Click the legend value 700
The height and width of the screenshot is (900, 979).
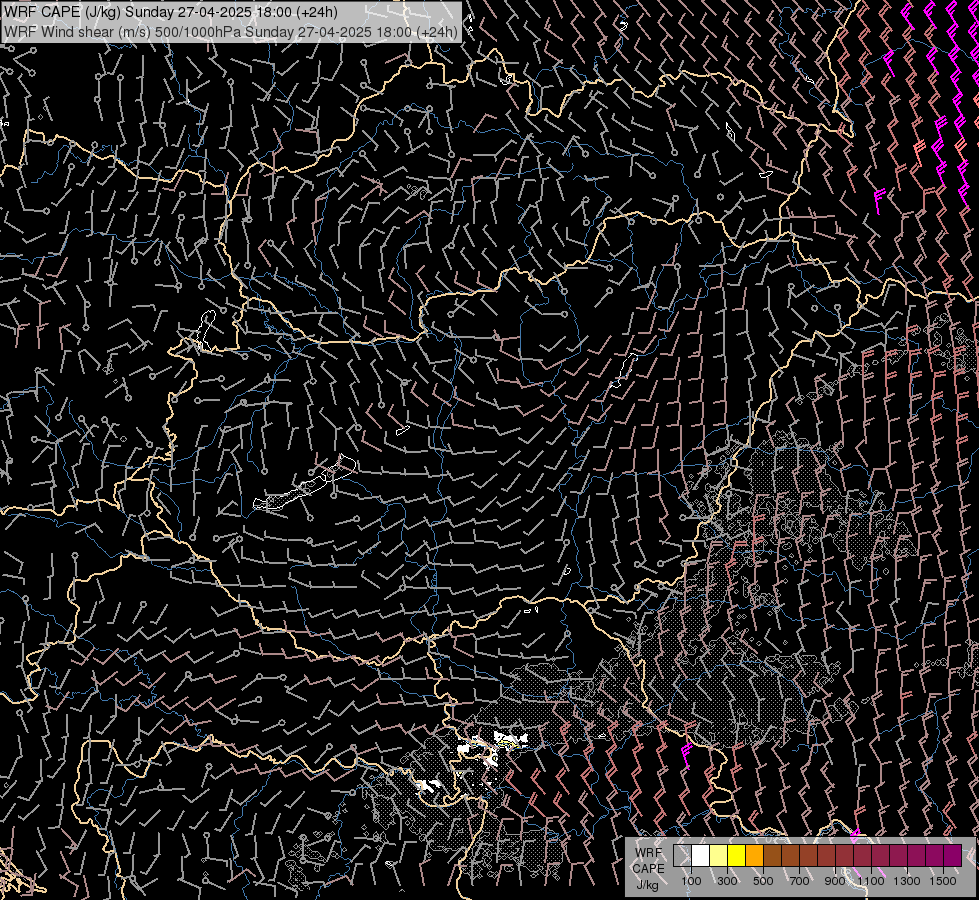point(799,881)
